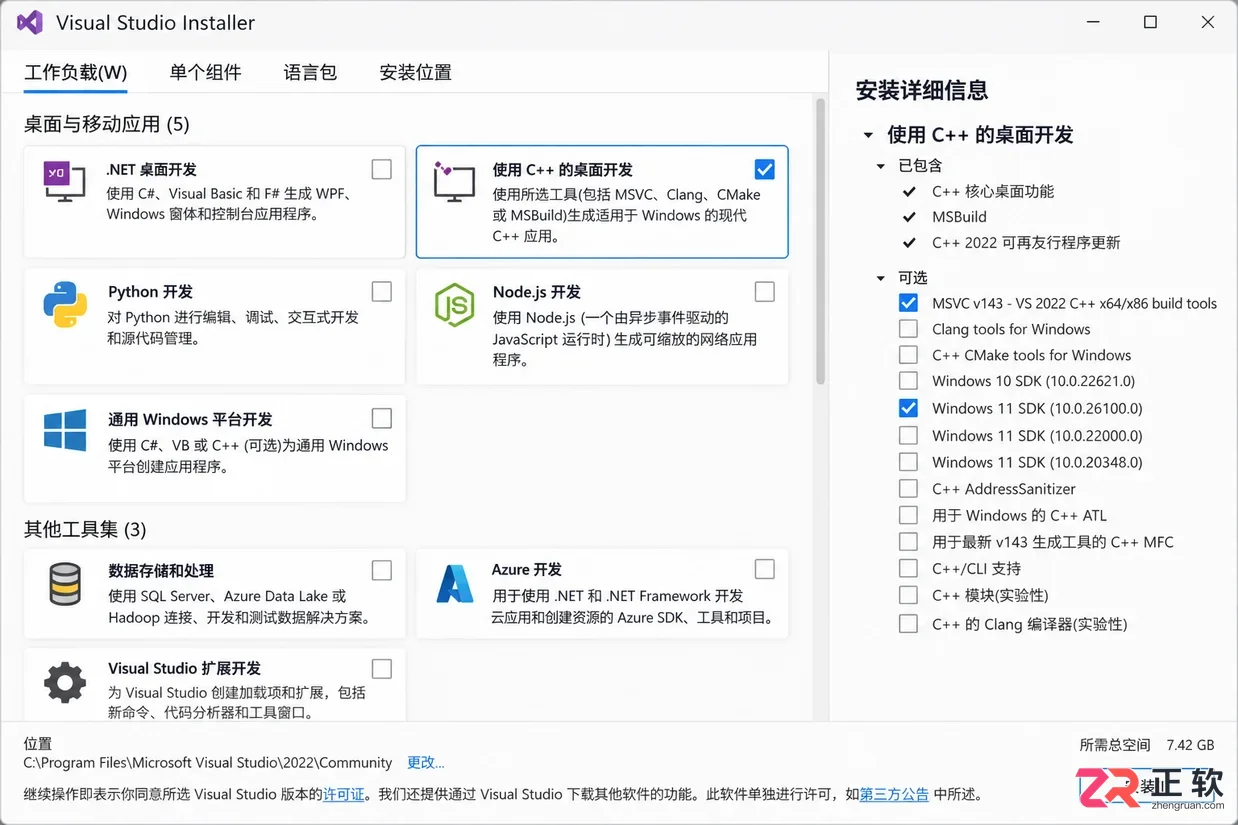
Task: Switch to the 单个组件 tab
Action: pos(205,73)
